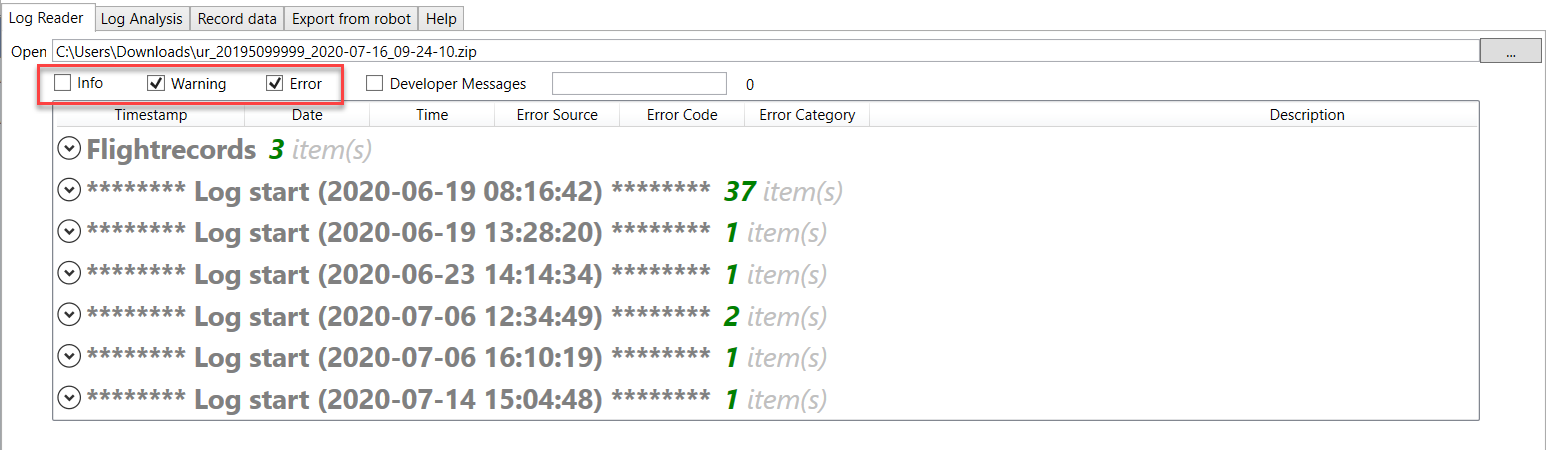Enable the Info checkbox filter
The height and width of the screenshot is (450, 1546).
(x=63, y=83)
